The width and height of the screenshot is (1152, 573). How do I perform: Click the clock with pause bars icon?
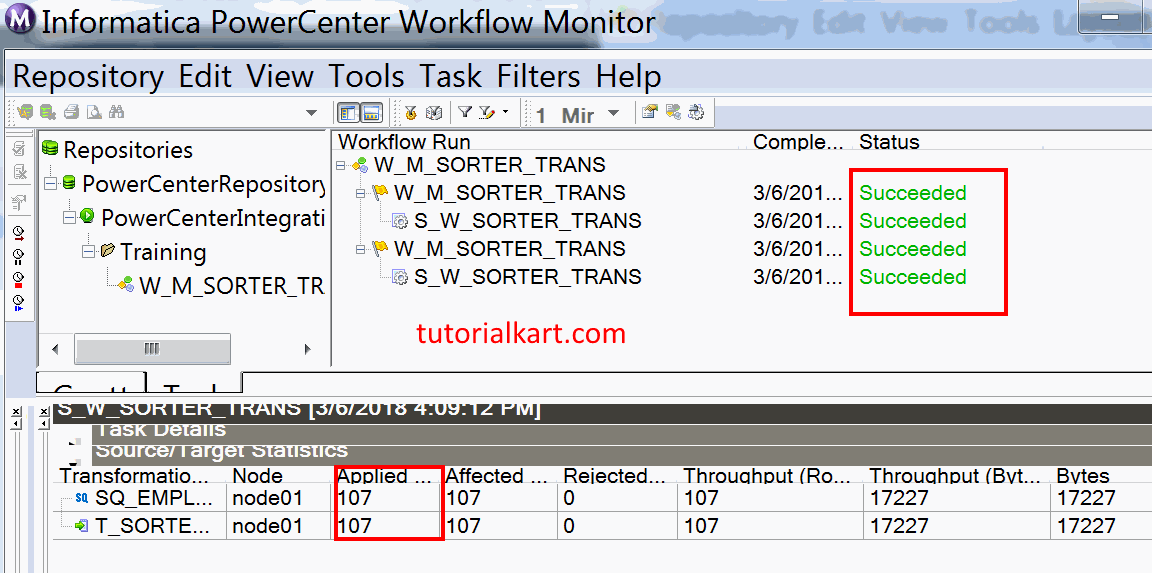click(x=19, y=256)
